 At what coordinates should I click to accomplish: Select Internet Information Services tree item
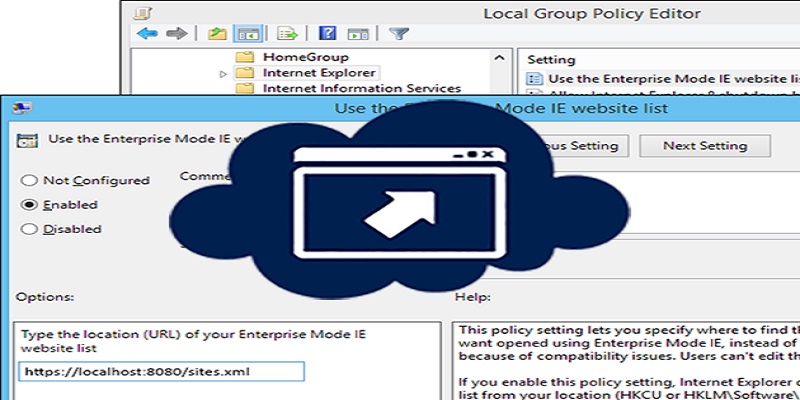coord(362,89)
